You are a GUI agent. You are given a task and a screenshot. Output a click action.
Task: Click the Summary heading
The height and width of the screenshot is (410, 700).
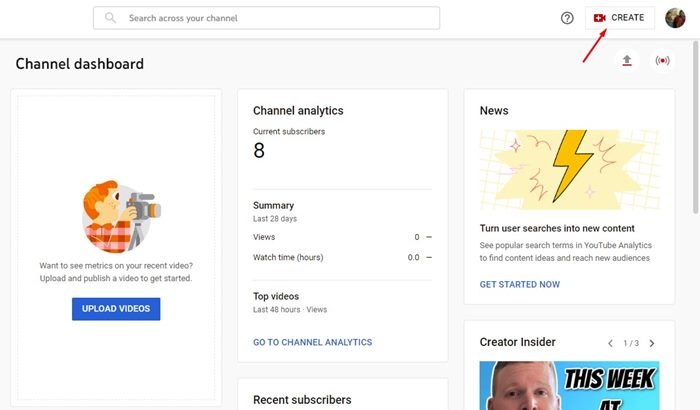(274, 205)
